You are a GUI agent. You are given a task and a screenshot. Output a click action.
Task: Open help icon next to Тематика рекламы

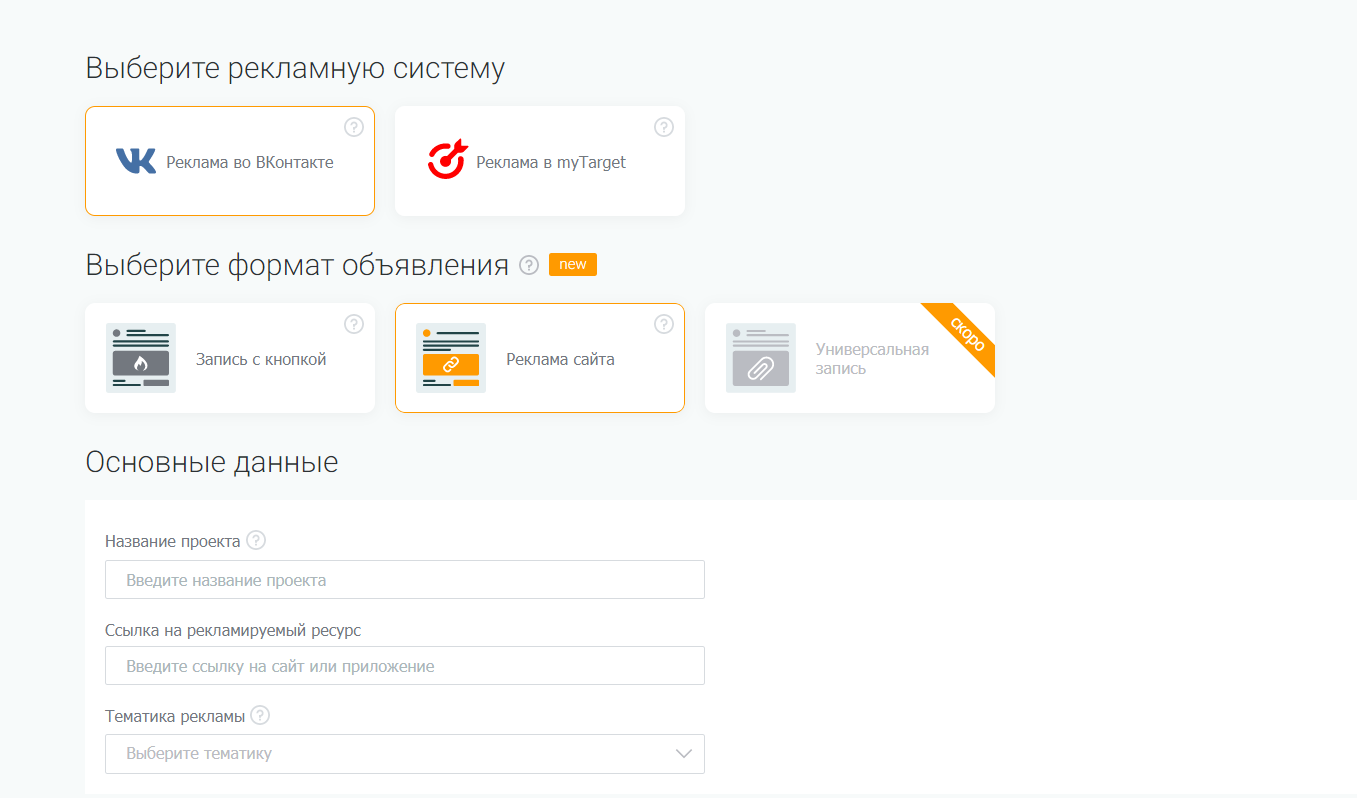click(x=260, y=716)
